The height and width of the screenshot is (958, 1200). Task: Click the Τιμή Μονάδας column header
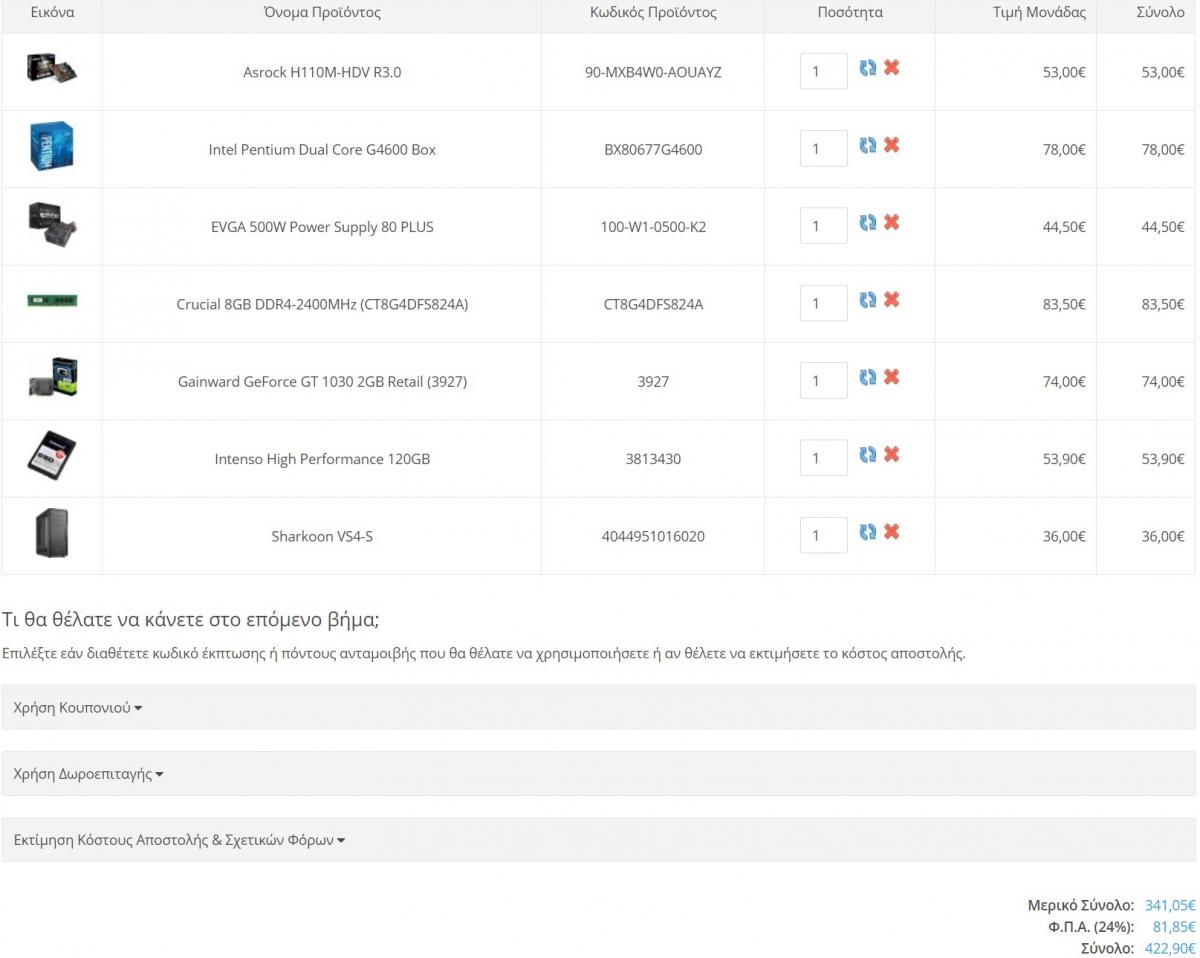pyautogui.click(x=1039, y=13)
